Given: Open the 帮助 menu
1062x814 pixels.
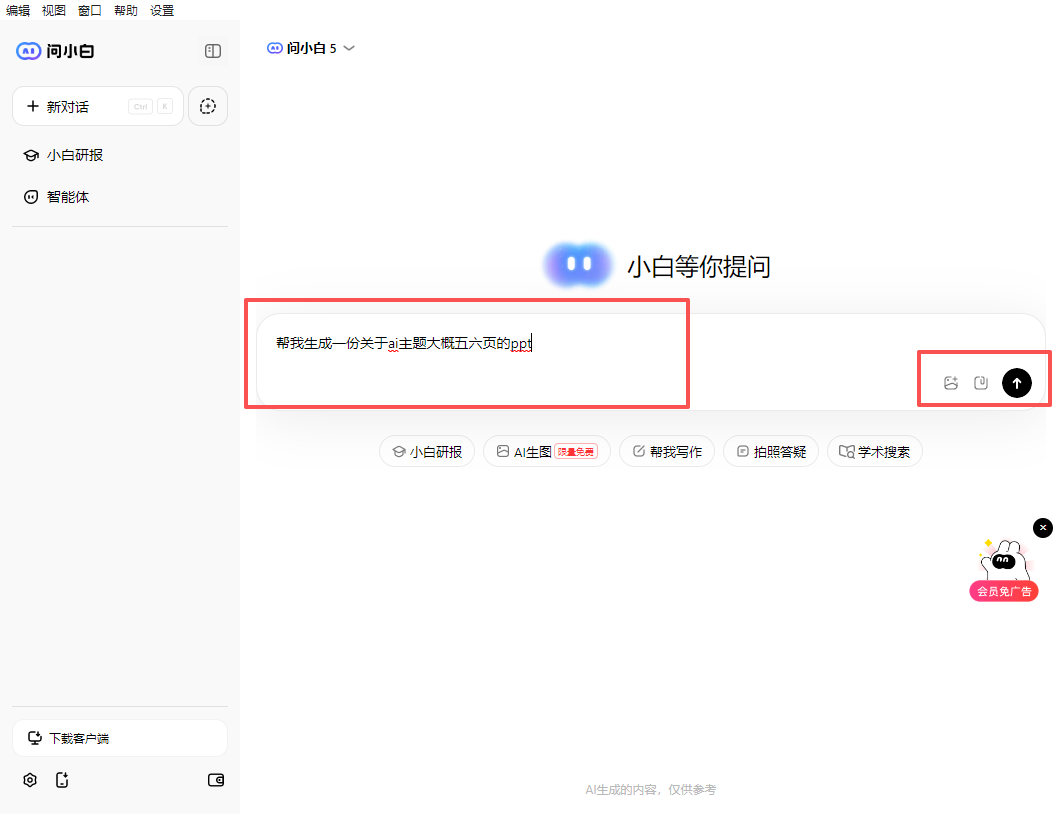Looking at the screenshot, I should tap(126, 10).
